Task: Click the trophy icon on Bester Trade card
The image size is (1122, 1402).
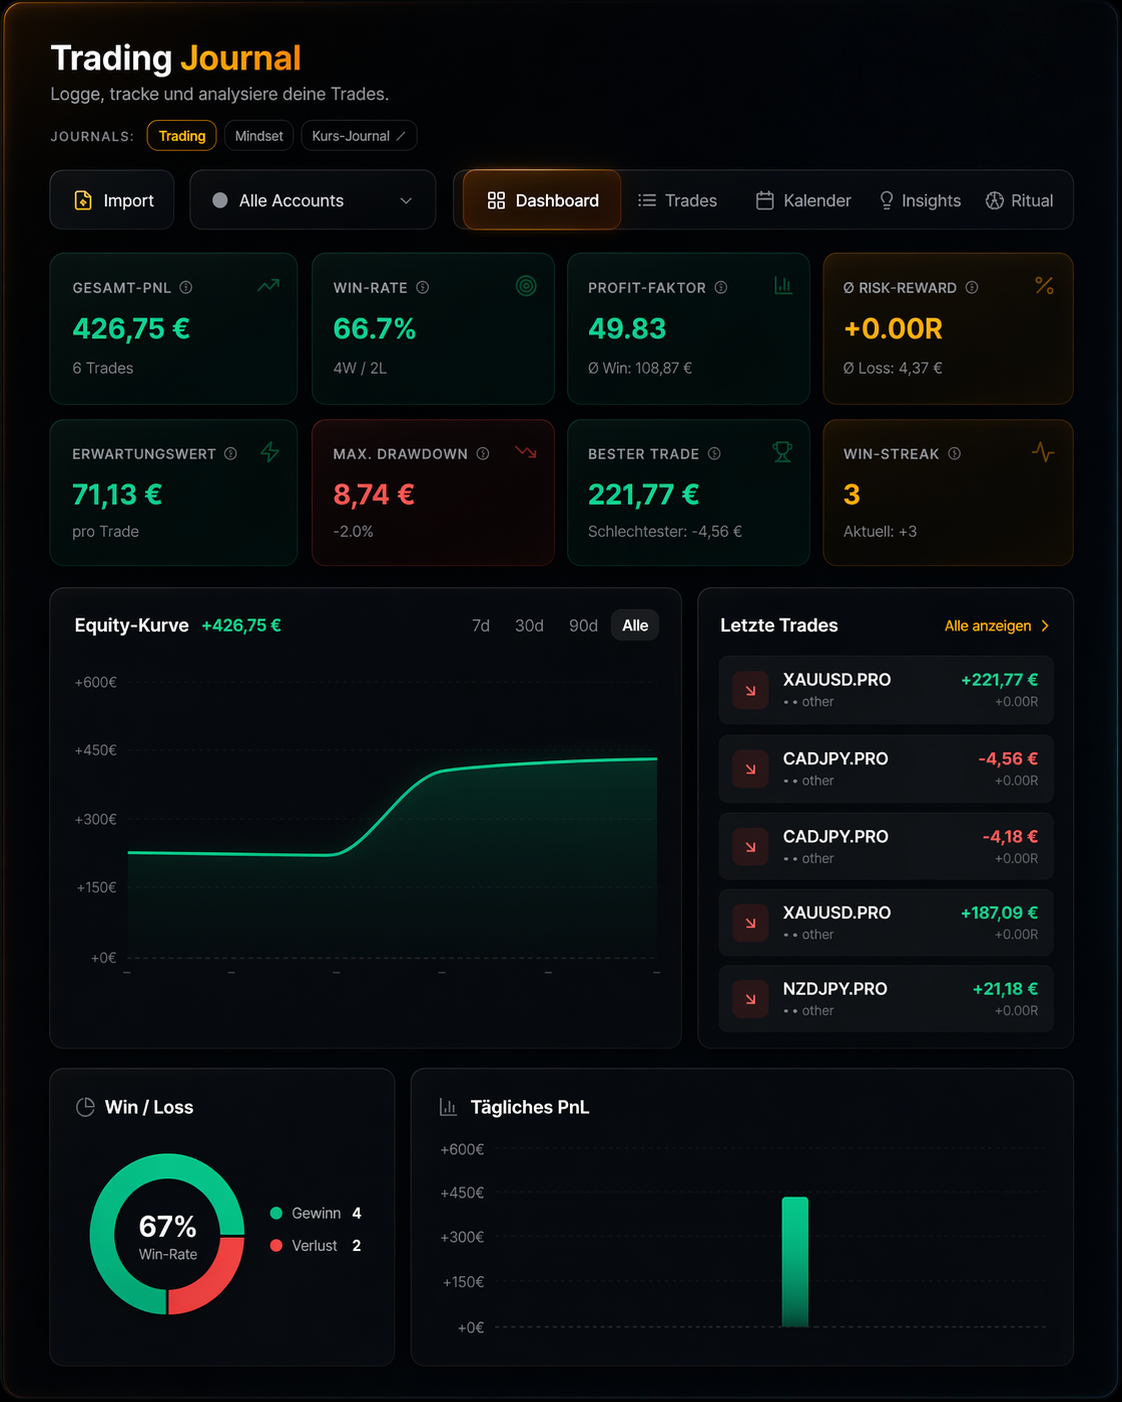Action: click(x=782, y=452)
